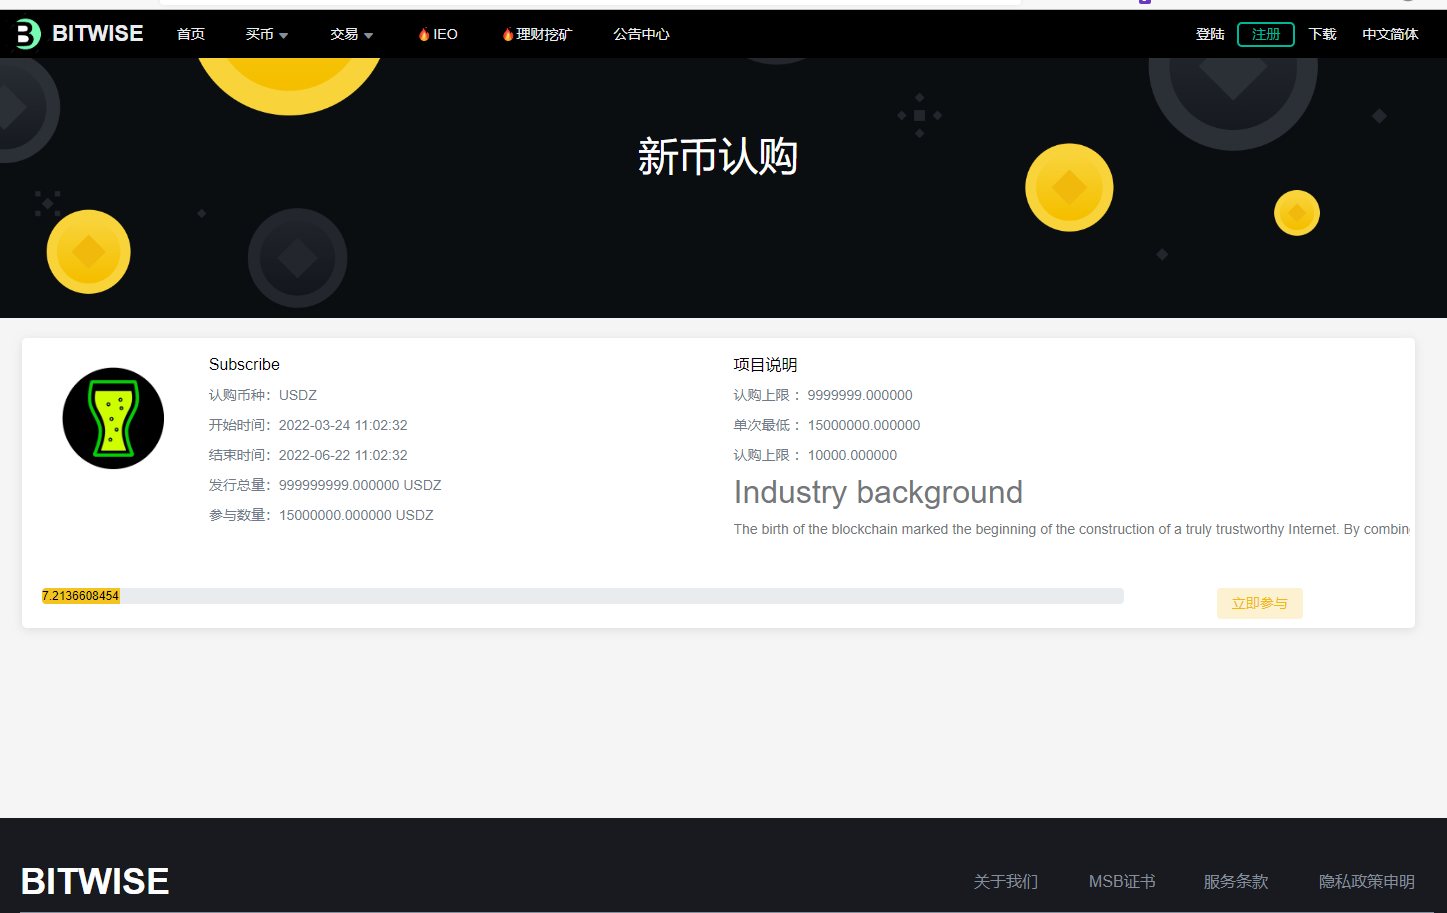Open the 中文简体 language selector
The height and width of the screenshot is (913, 1447).
[x=1390, y=34]
